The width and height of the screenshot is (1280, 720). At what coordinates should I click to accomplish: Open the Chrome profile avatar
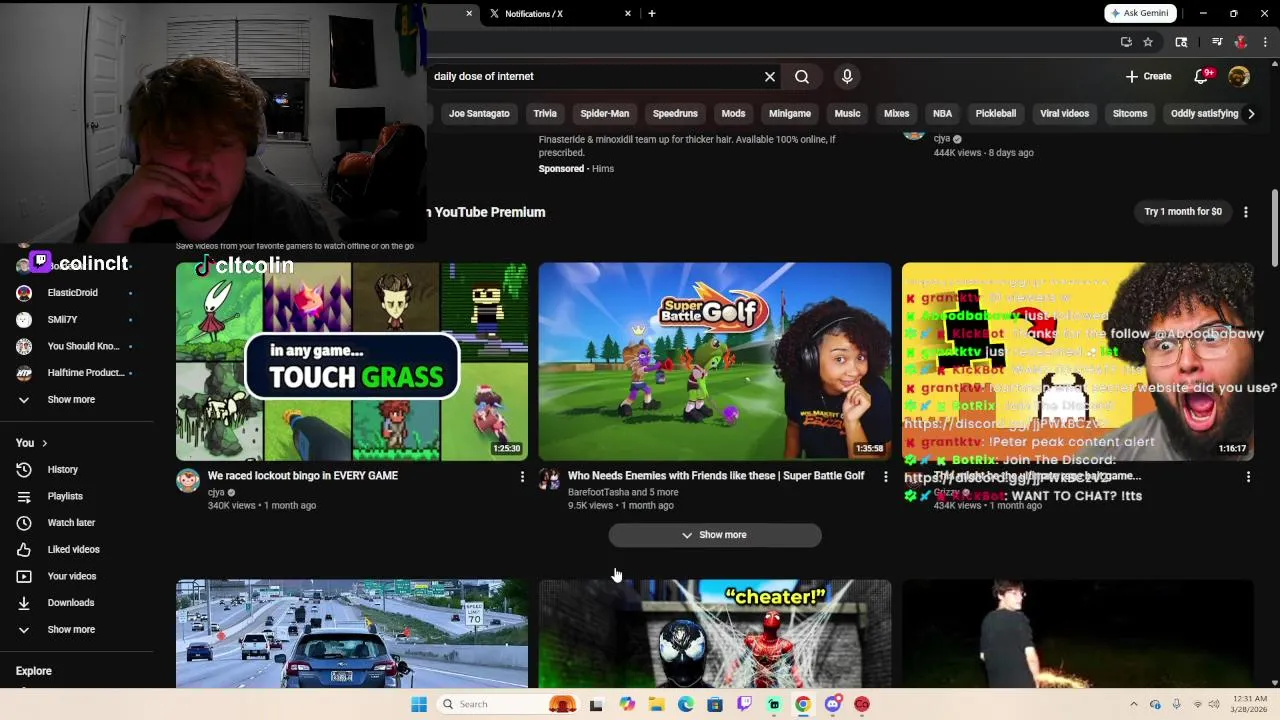[x=1241, y=42]
